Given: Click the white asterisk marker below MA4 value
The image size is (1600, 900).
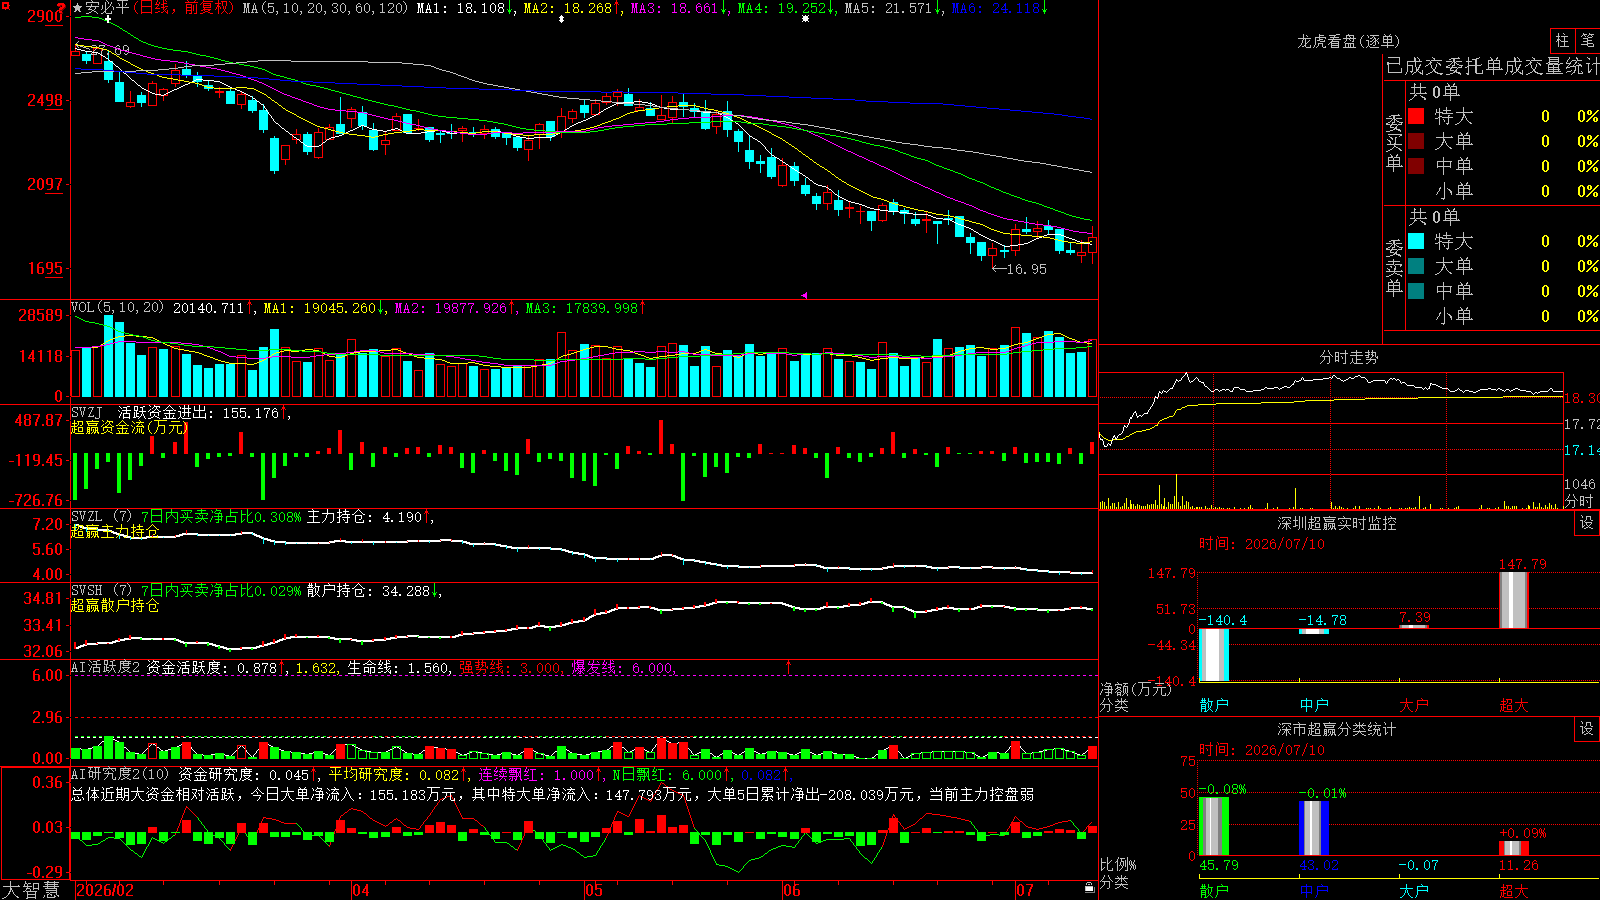Looking at the screenshot, I should tap(805, 19).
